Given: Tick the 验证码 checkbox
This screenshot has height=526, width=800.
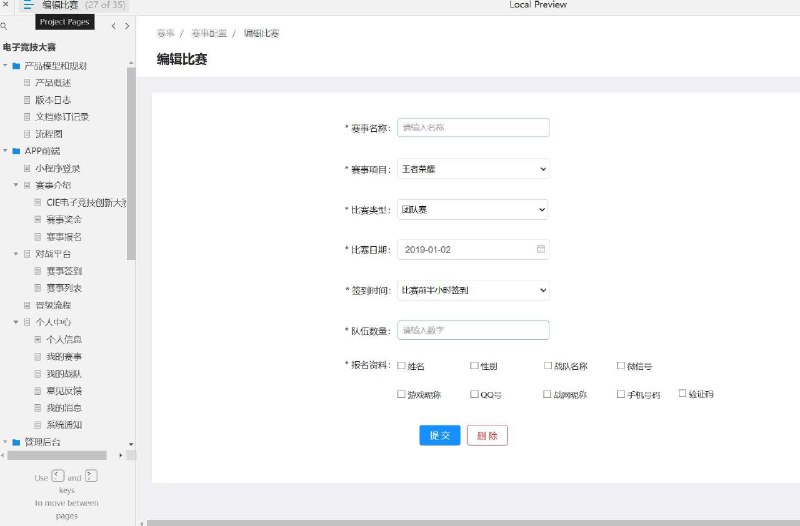Looking at the screenshot, I should 682,393.
